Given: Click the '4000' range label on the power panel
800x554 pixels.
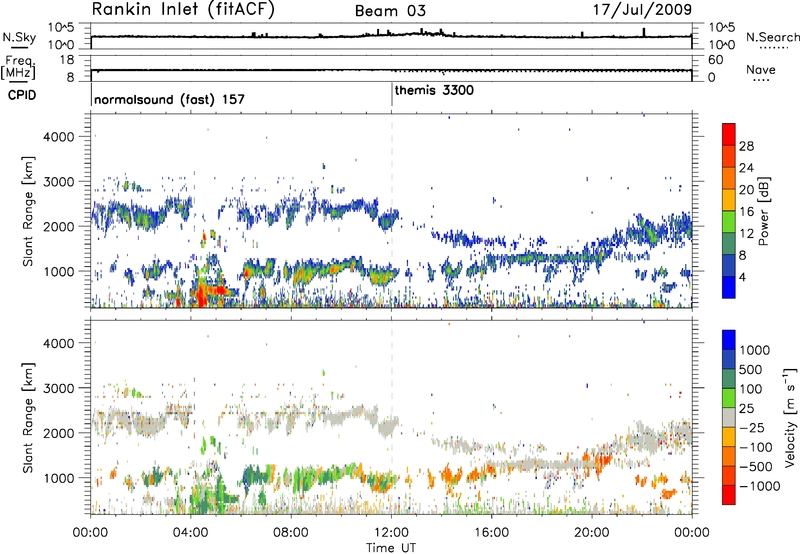Looking at the screenshot, I should pos(58,137).
